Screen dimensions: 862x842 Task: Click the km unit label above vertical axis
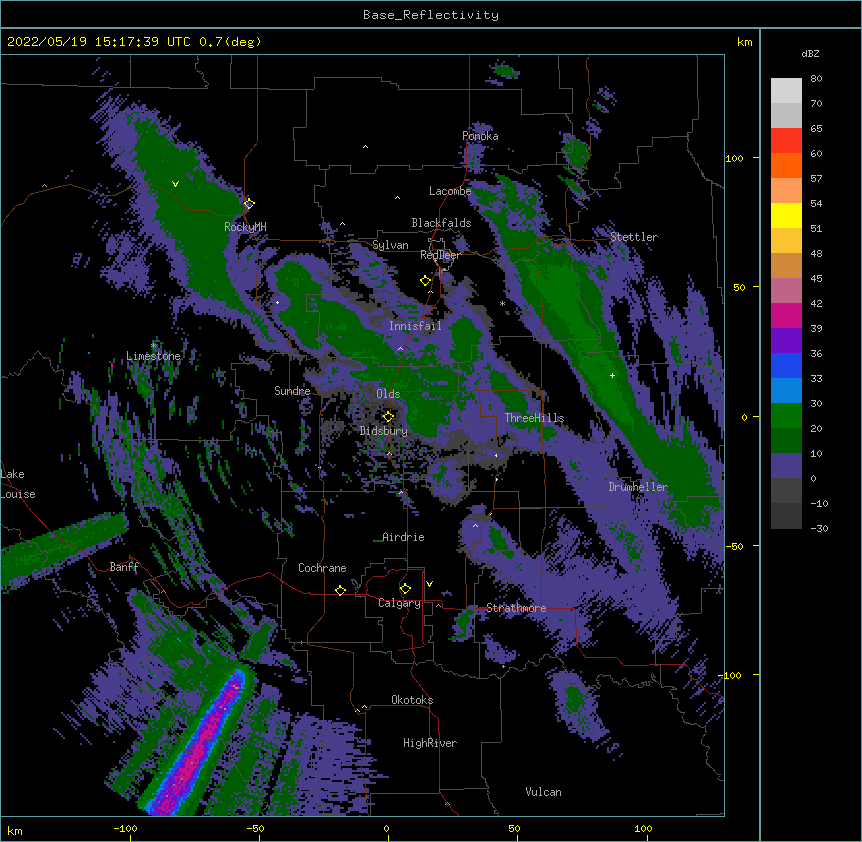click(744, 42)
